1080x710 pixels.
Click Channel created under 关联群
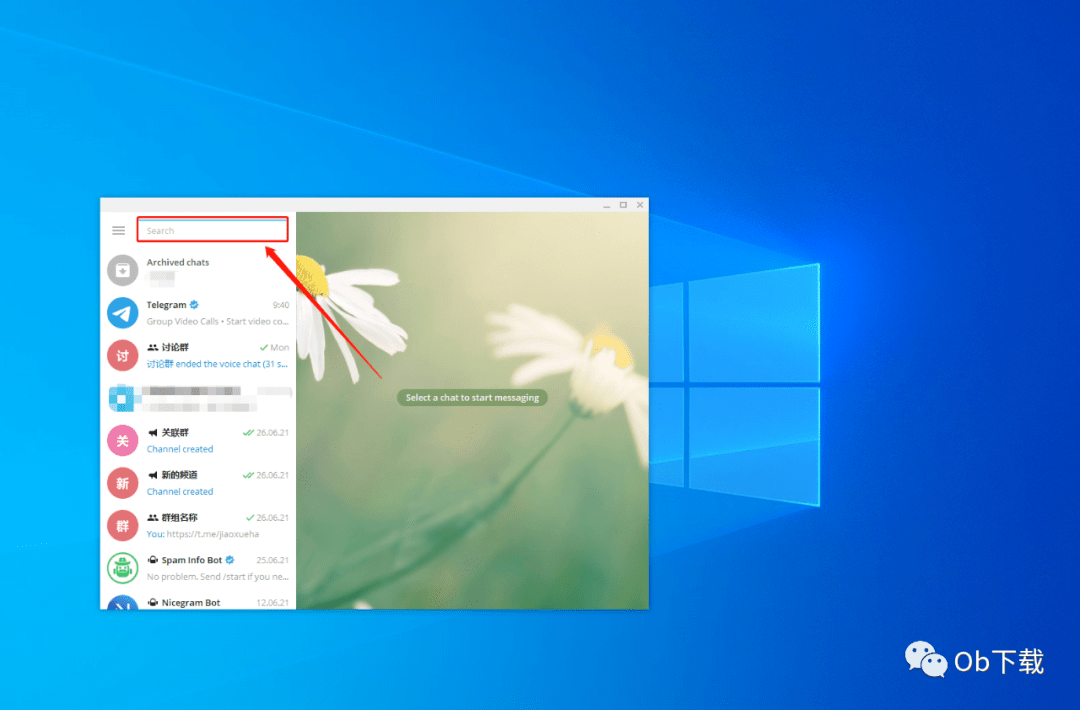(180, 449)
